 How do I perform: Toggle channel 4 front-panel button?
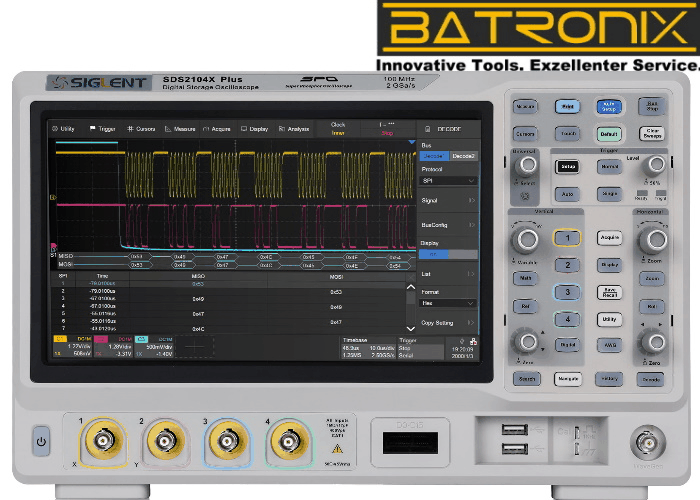tap(567, 319)
